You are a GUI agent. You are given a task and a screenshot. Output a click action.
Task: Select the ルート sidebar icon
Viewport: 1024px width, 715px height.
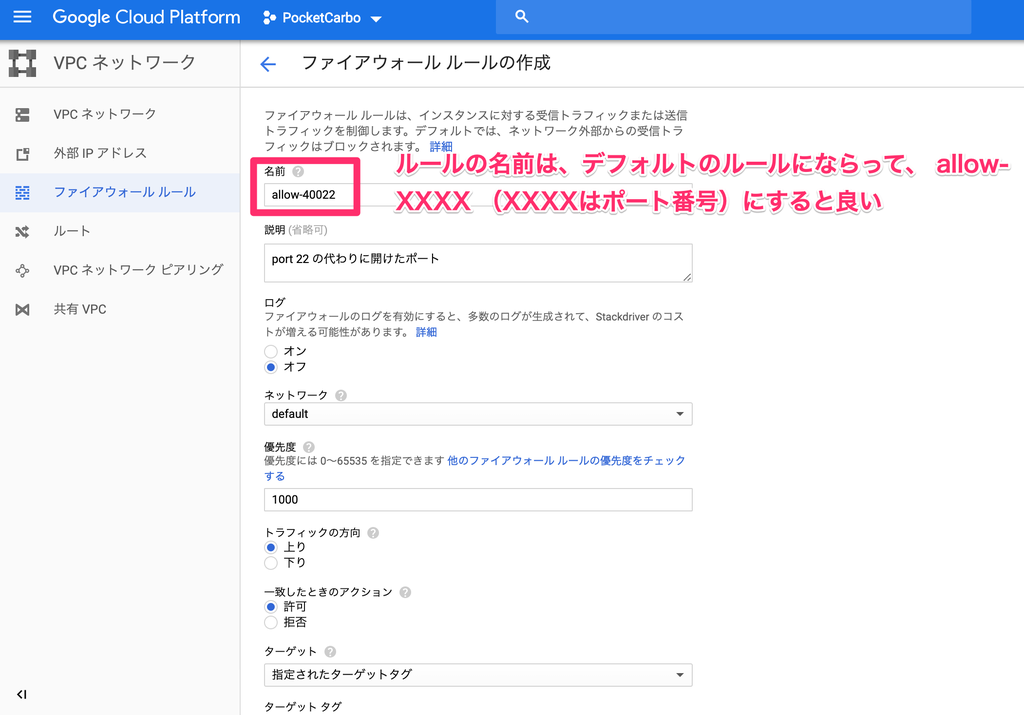[x=24, y=231]
